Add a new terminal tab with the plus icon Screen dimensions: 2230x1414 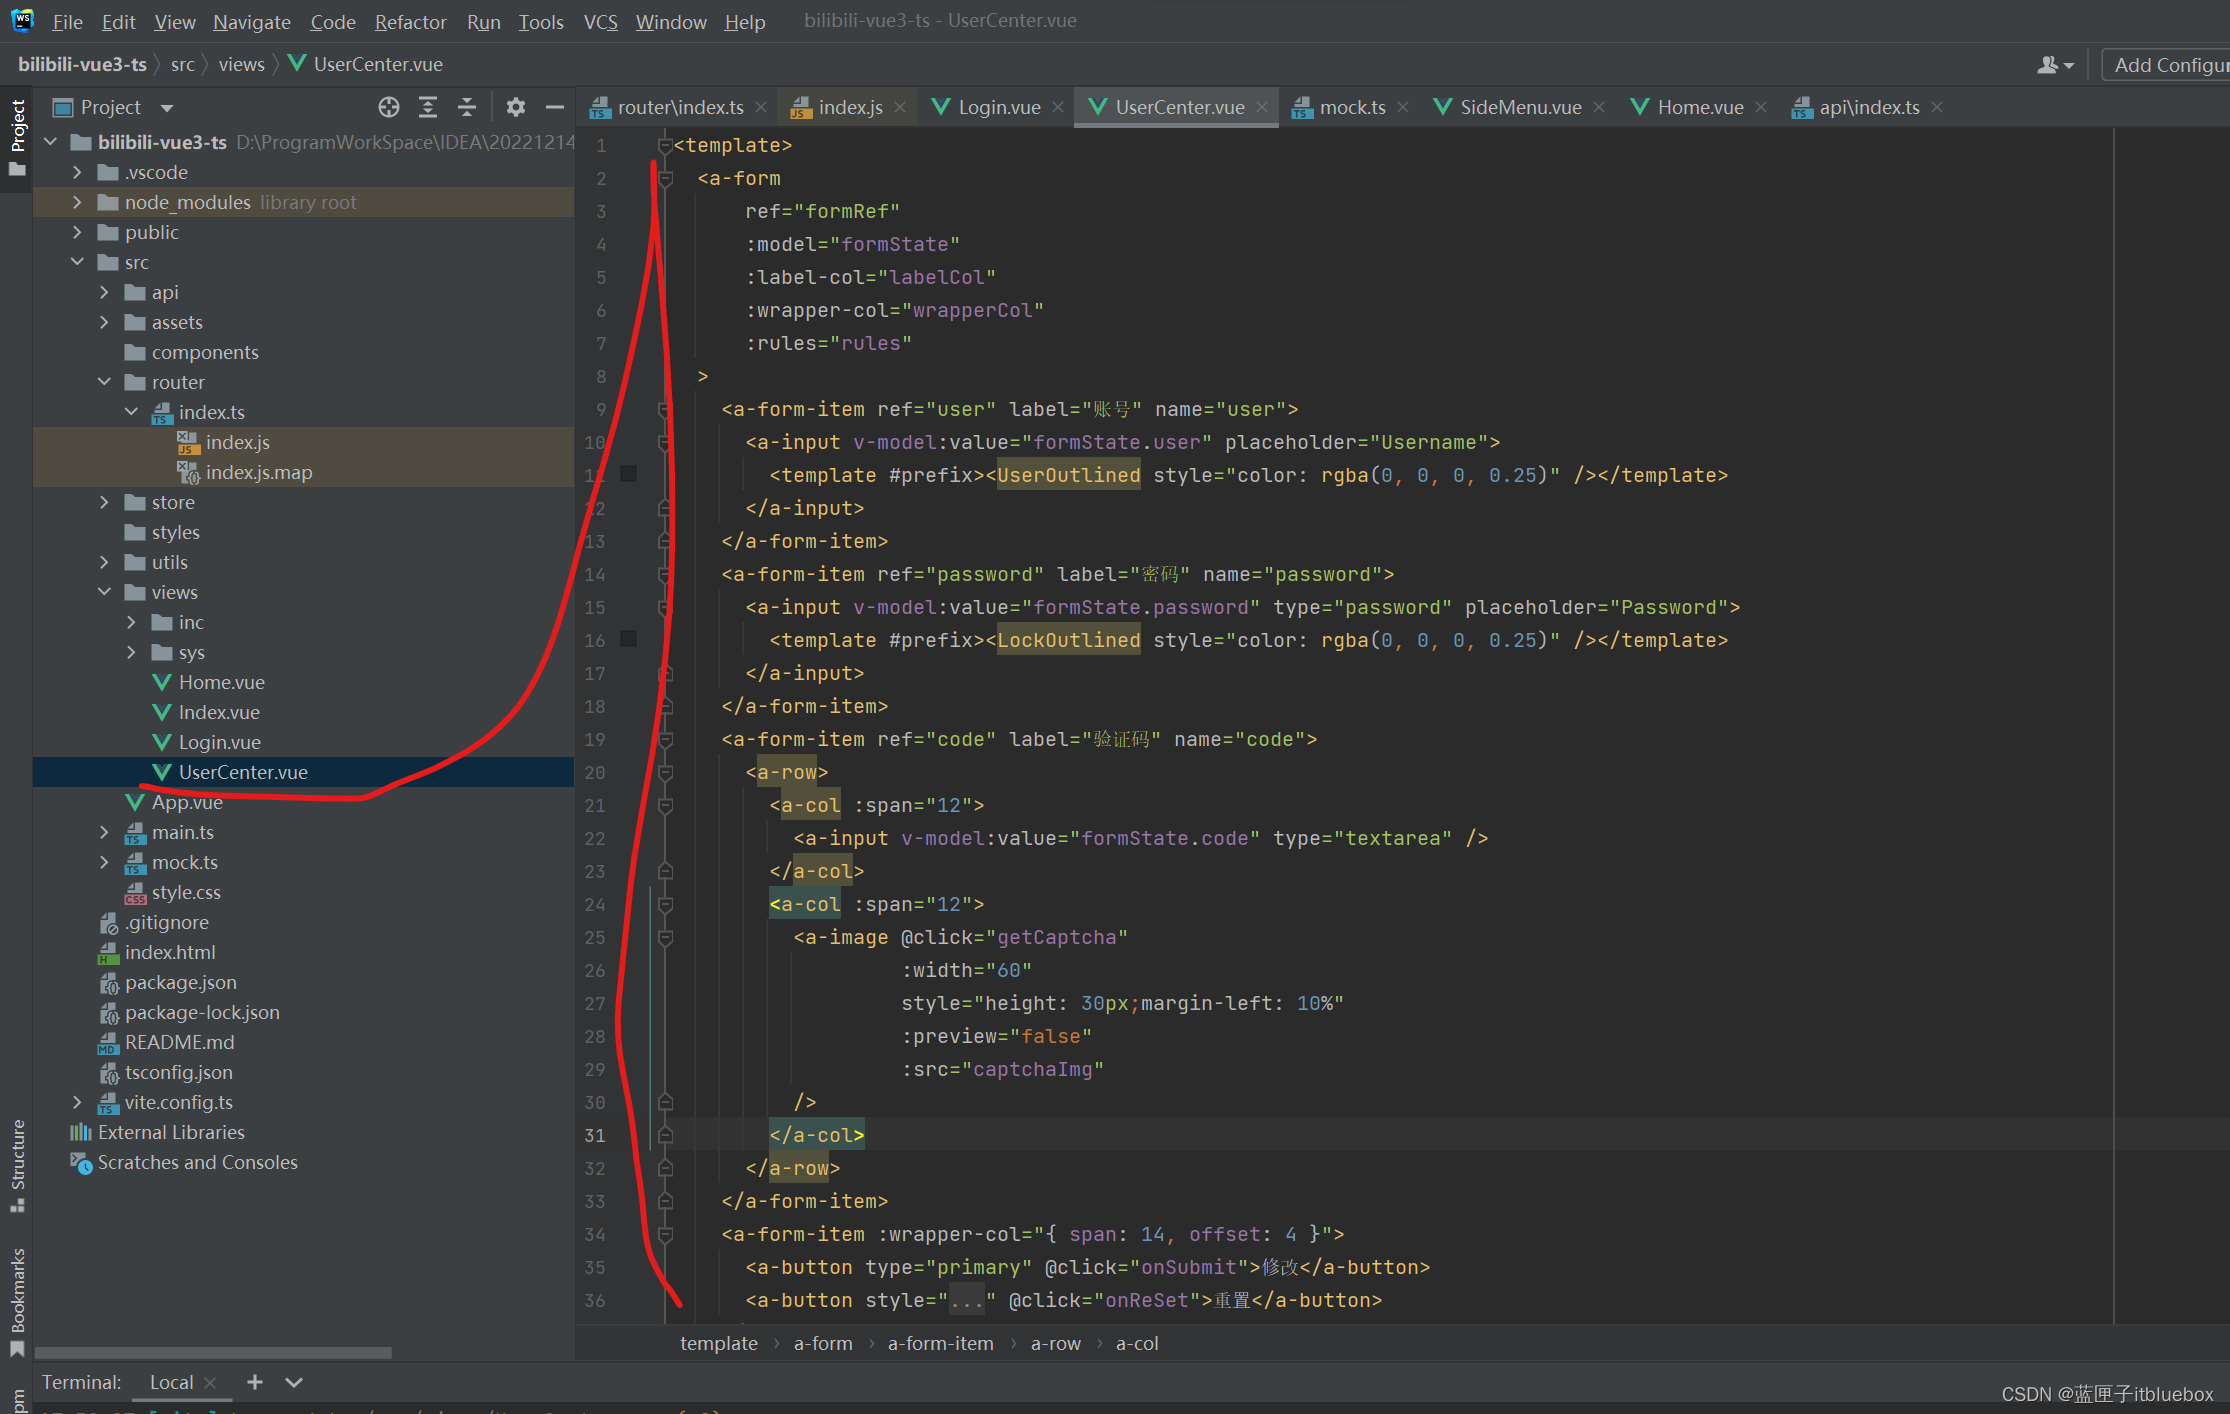click(255, 1382)
